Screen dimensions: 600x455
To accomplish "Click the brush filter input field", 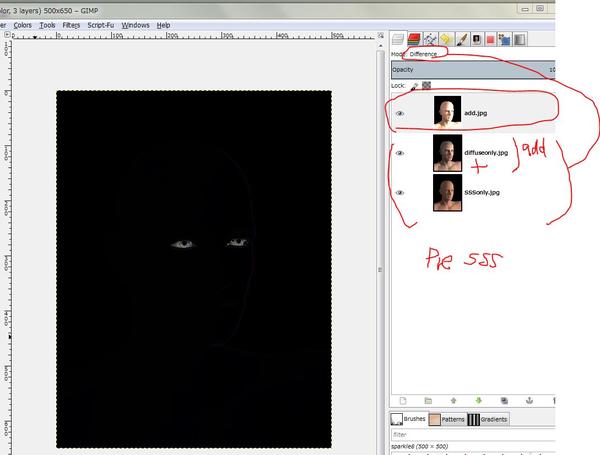I will (x=473, y=435).
